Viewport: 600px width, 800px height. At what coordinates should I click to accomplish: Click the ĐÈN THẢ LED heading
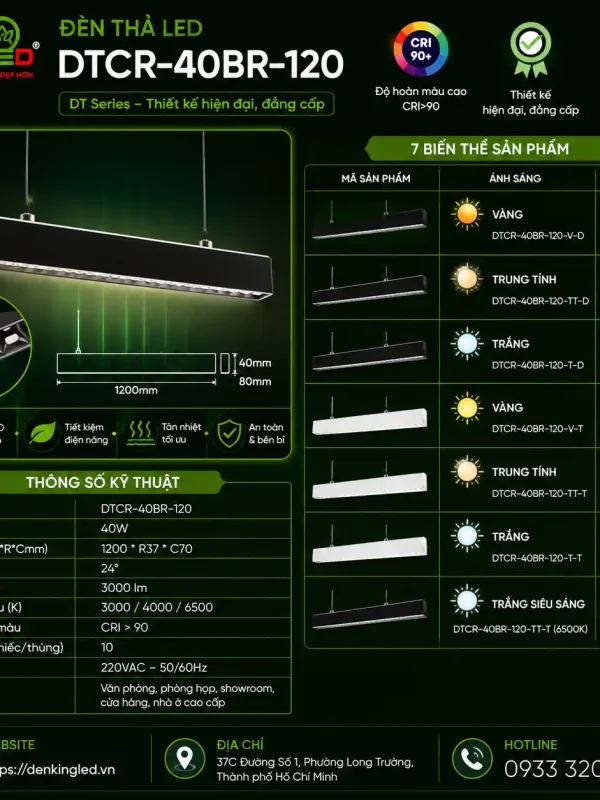tap(131, 28)
